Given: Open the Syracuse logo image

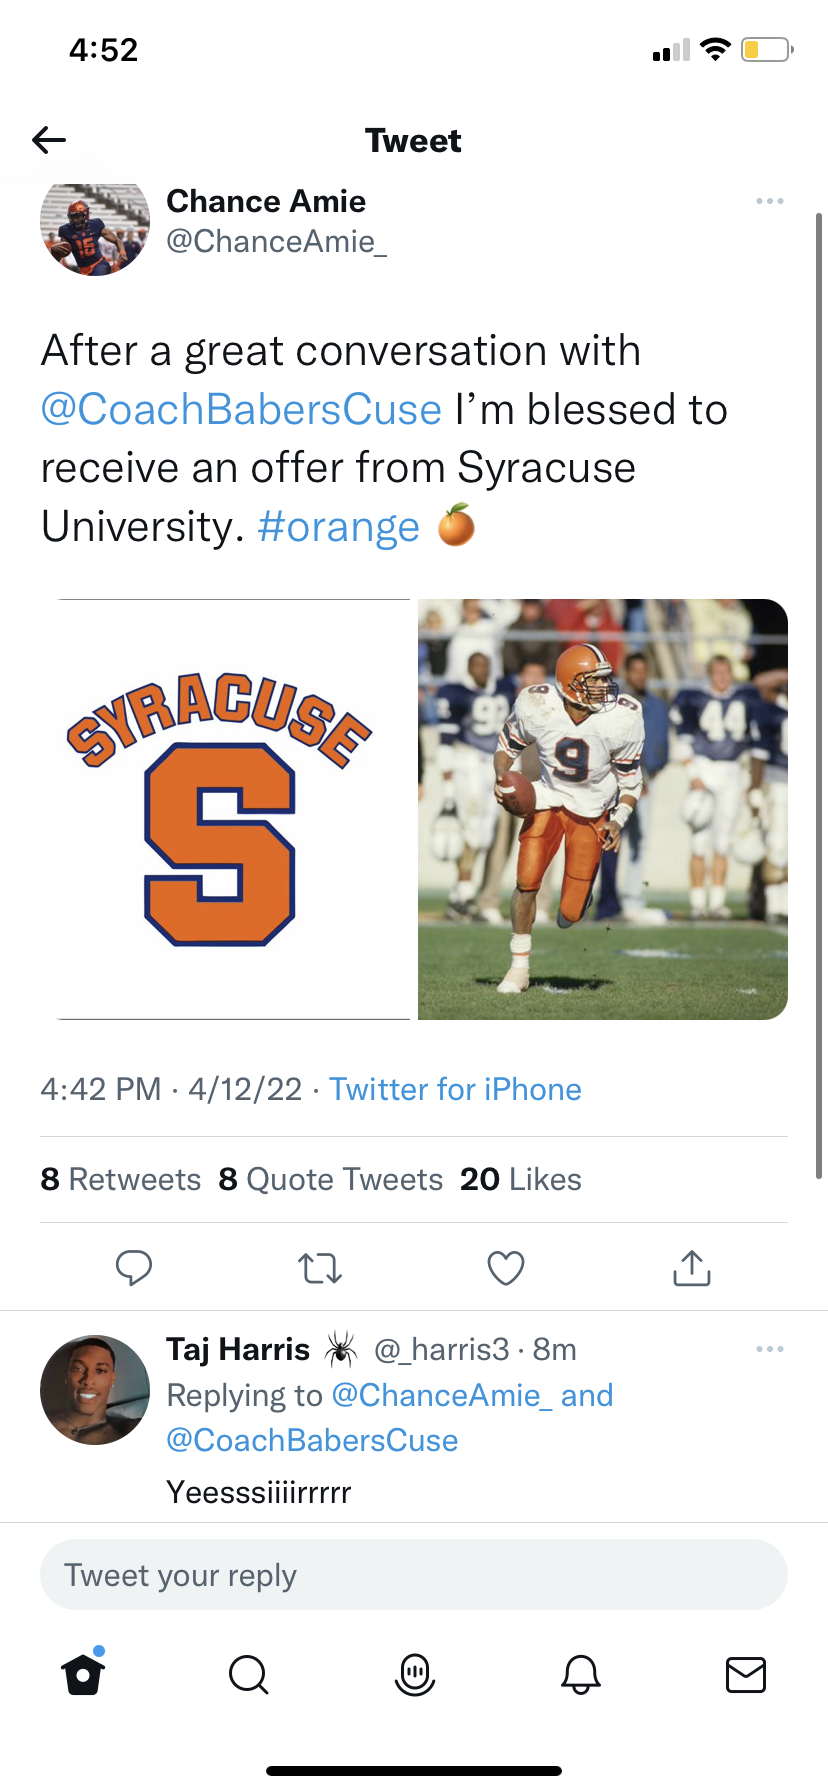Looking at the screenshot, I should point(226,809).
